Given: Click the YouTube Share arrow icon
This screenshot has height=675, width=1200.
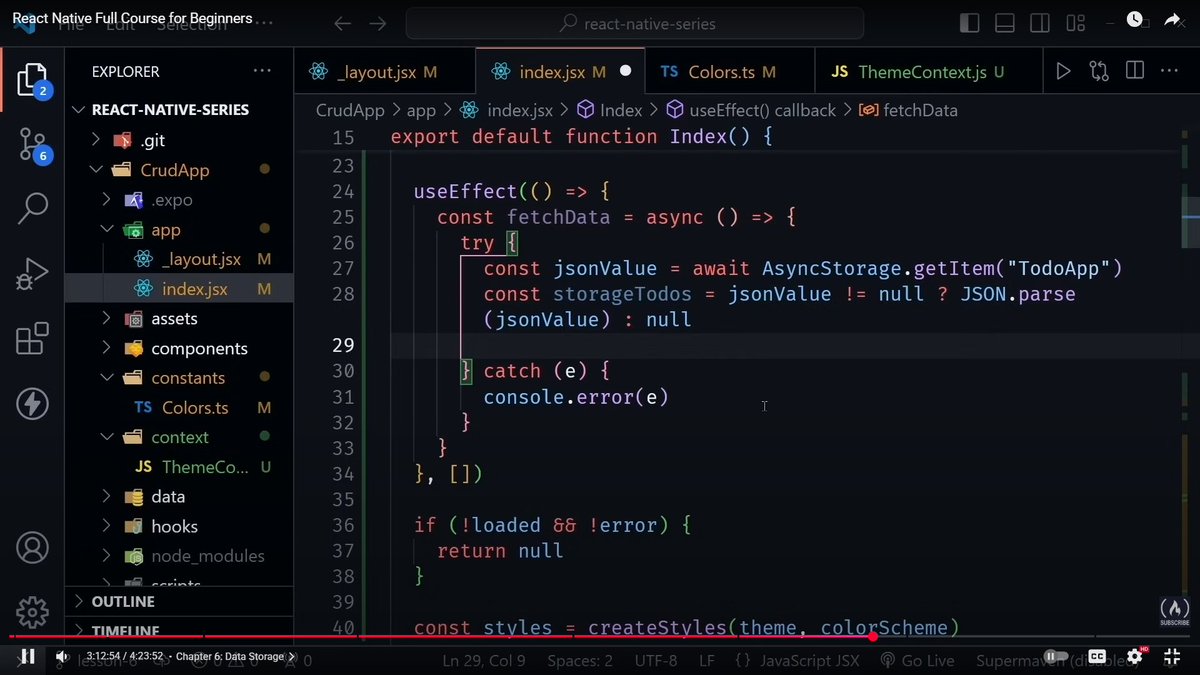Looking at the screenshot, I should [1173, 19].
